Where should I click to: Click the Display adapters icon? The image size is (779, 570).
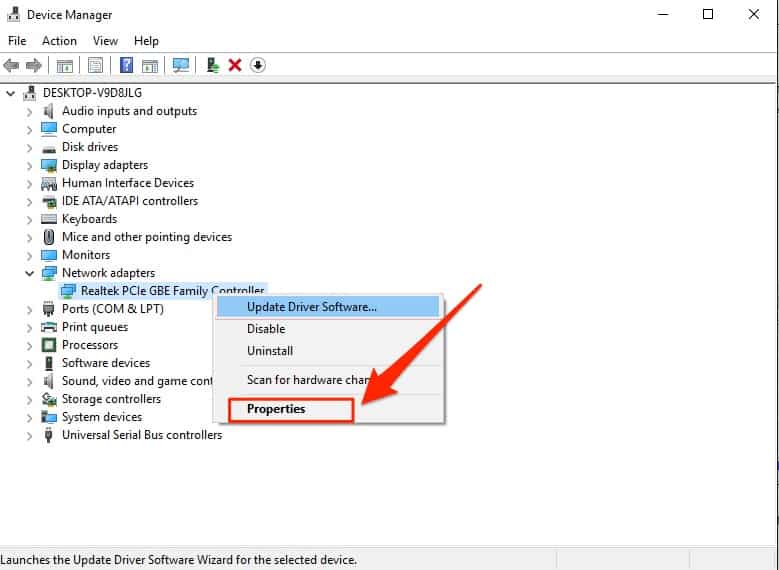point(49,165)
